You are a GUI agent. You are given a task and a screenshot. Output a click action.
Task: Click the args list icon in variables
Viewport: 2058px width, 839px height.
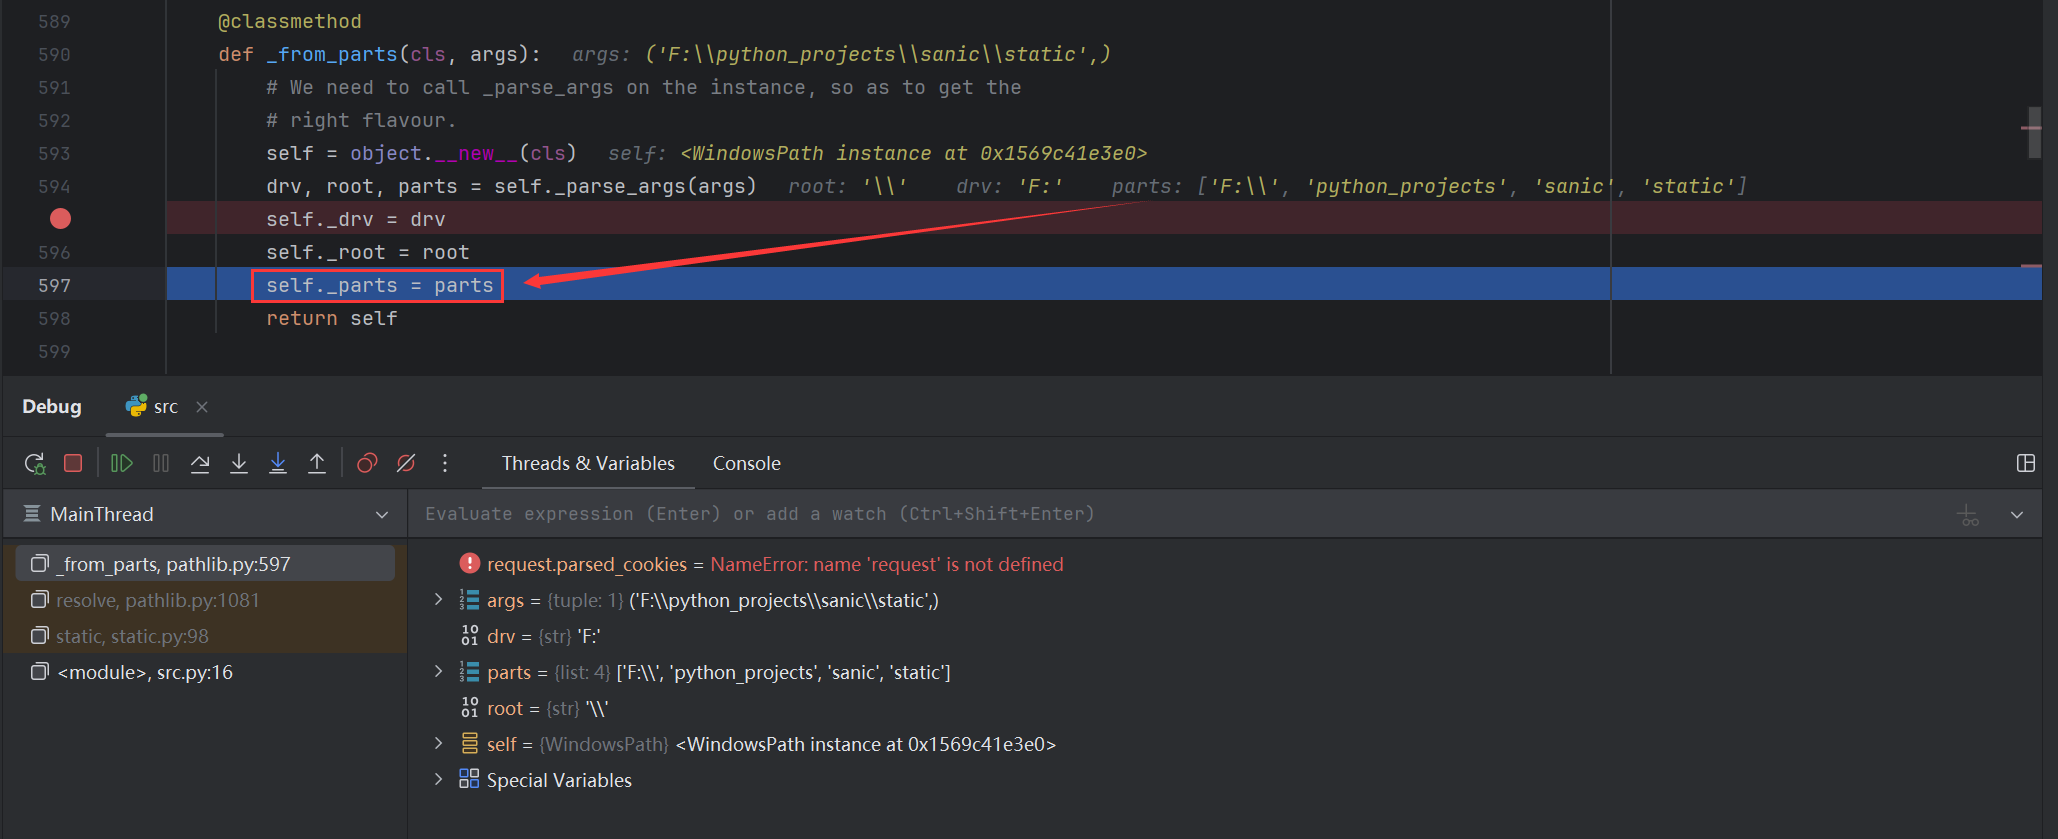pyautogui.click(x=469, y=600)
